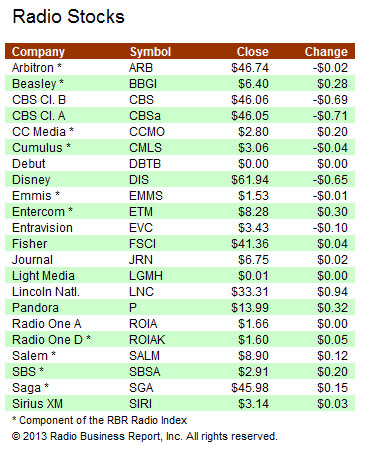Viewport: 370px width, 458px height.
Task: Select the ROIAK ticker symbol
Action: pyautogui.click(x=147, y=340)
